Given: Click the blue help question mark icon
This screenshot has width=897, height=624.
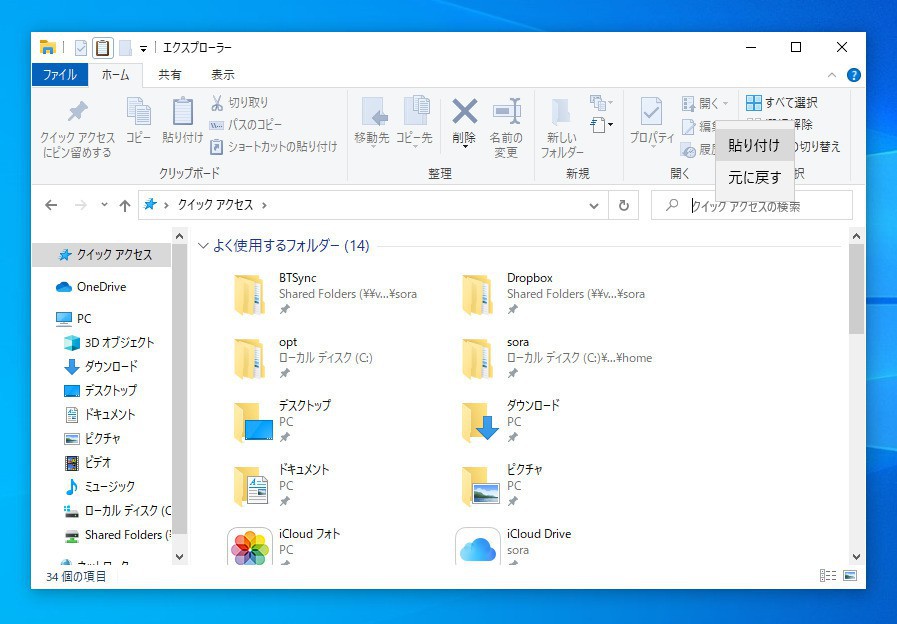Looking at the screenshot, I should [854, 75].
